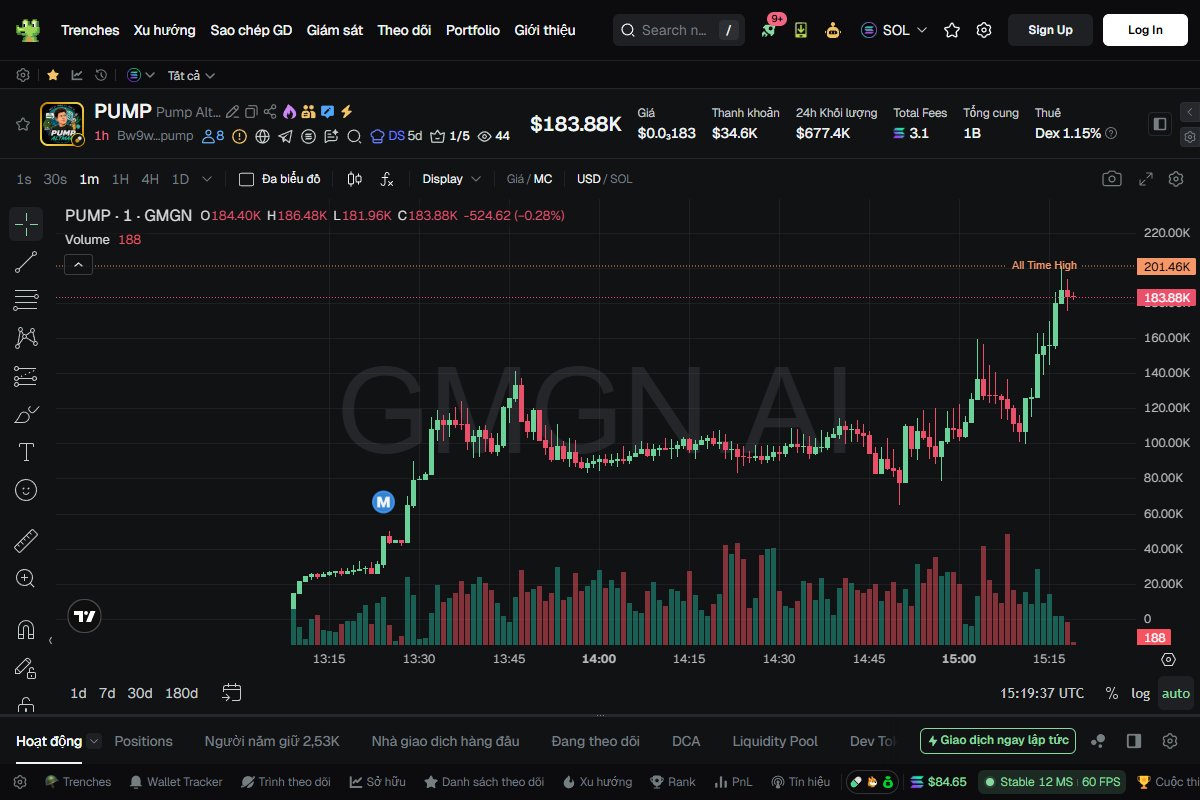The image size is (1200, 800).
Task: Favorite the PUMP token with star
Action: click(22, 124)
